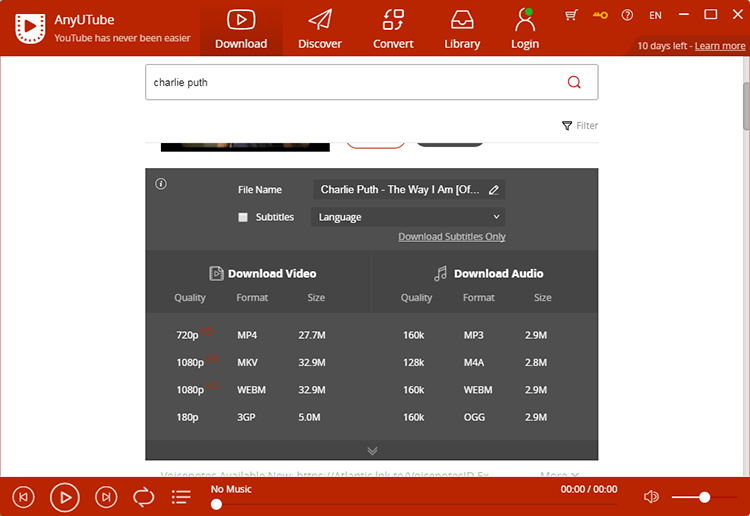Click the vertical scrollbar thumb

(746, 106)
